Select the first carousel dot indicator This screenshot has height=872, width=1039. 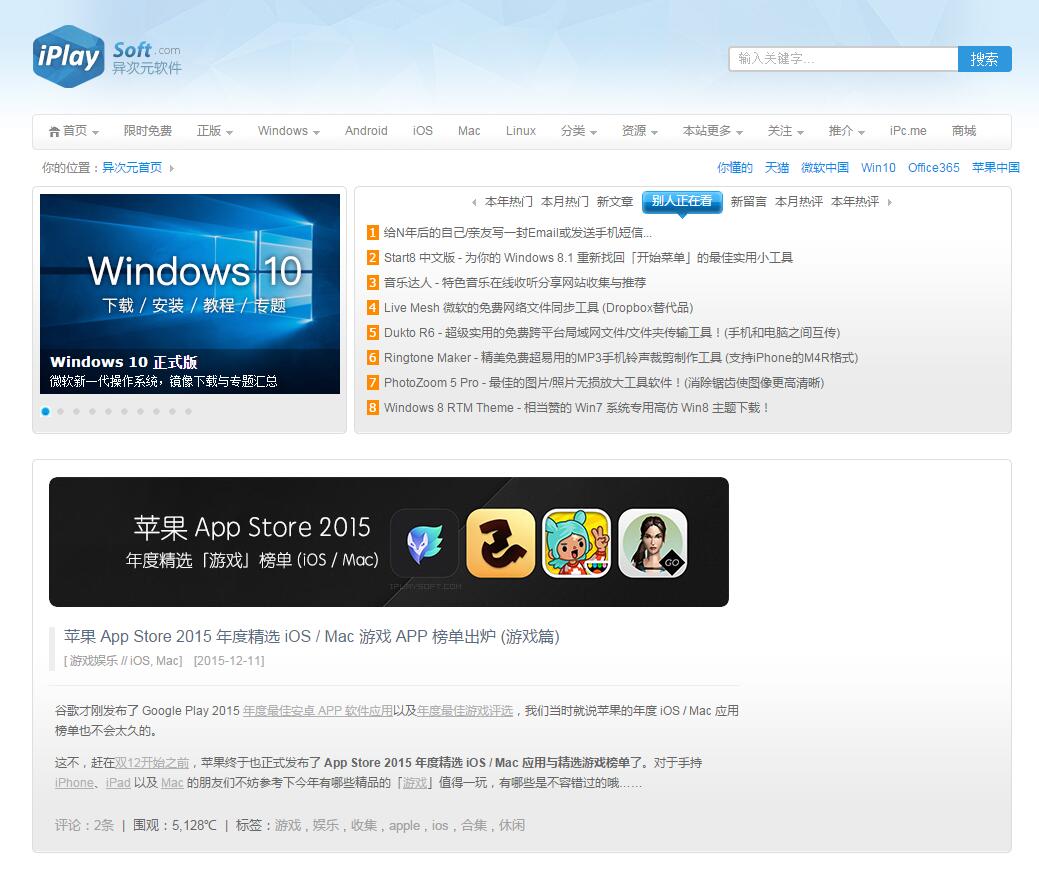45,411
